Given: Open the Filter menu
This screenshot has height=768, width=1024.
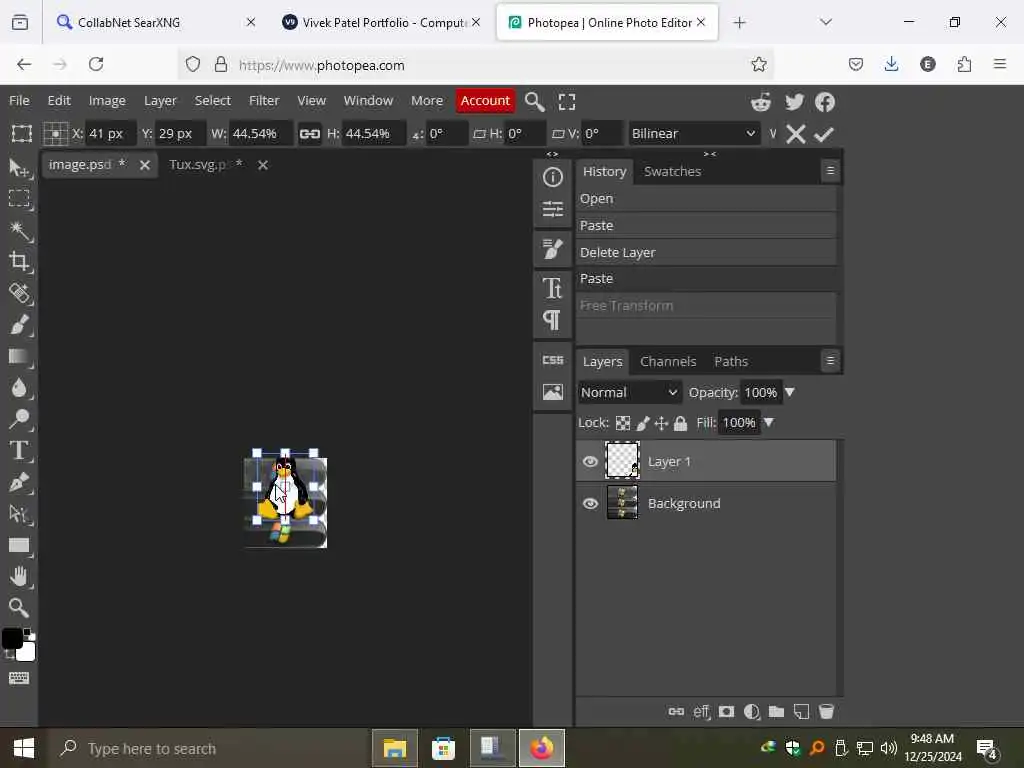Looking at the screenshot, I should (x=264, y=101).
